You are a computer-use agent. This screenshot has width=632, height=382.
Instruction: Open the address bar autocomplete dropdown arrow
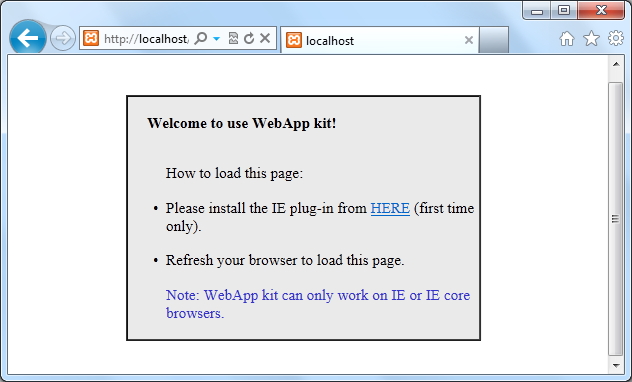pos(216,39)
